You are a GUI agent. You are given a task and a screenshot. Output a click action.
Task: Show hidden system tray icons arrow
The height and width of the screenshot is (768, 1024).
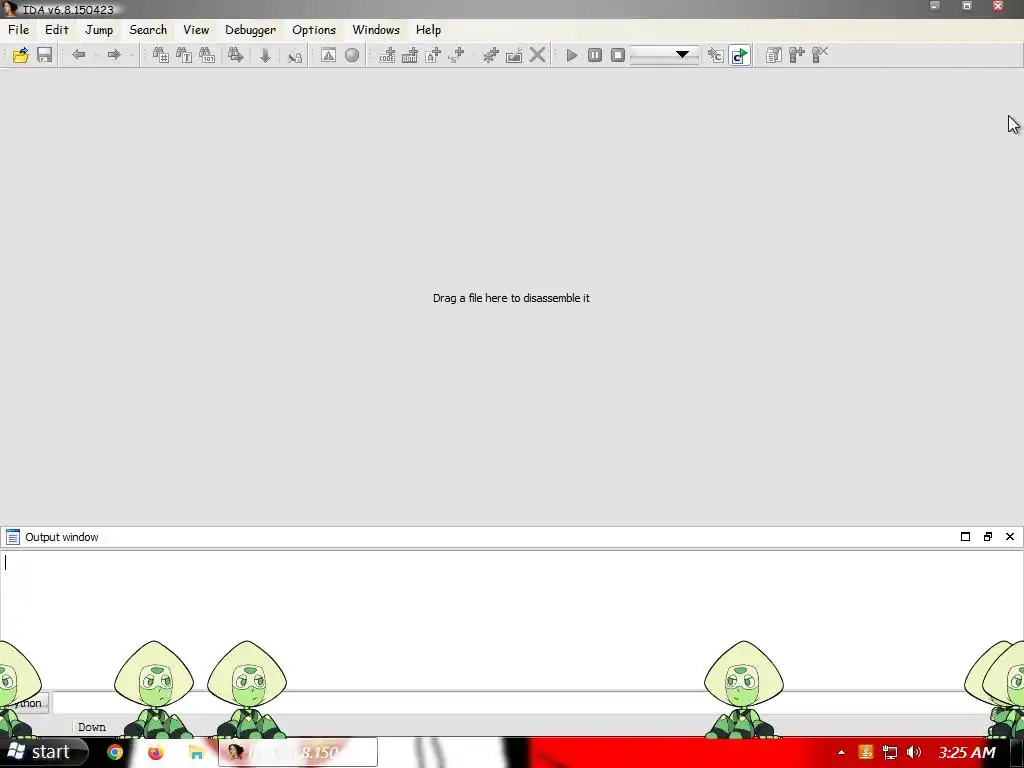click(841, 753)
